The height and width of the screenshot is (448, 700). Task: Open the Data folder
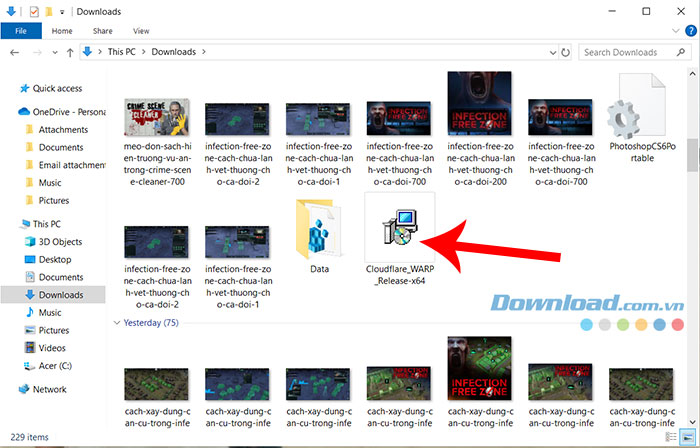319,233
